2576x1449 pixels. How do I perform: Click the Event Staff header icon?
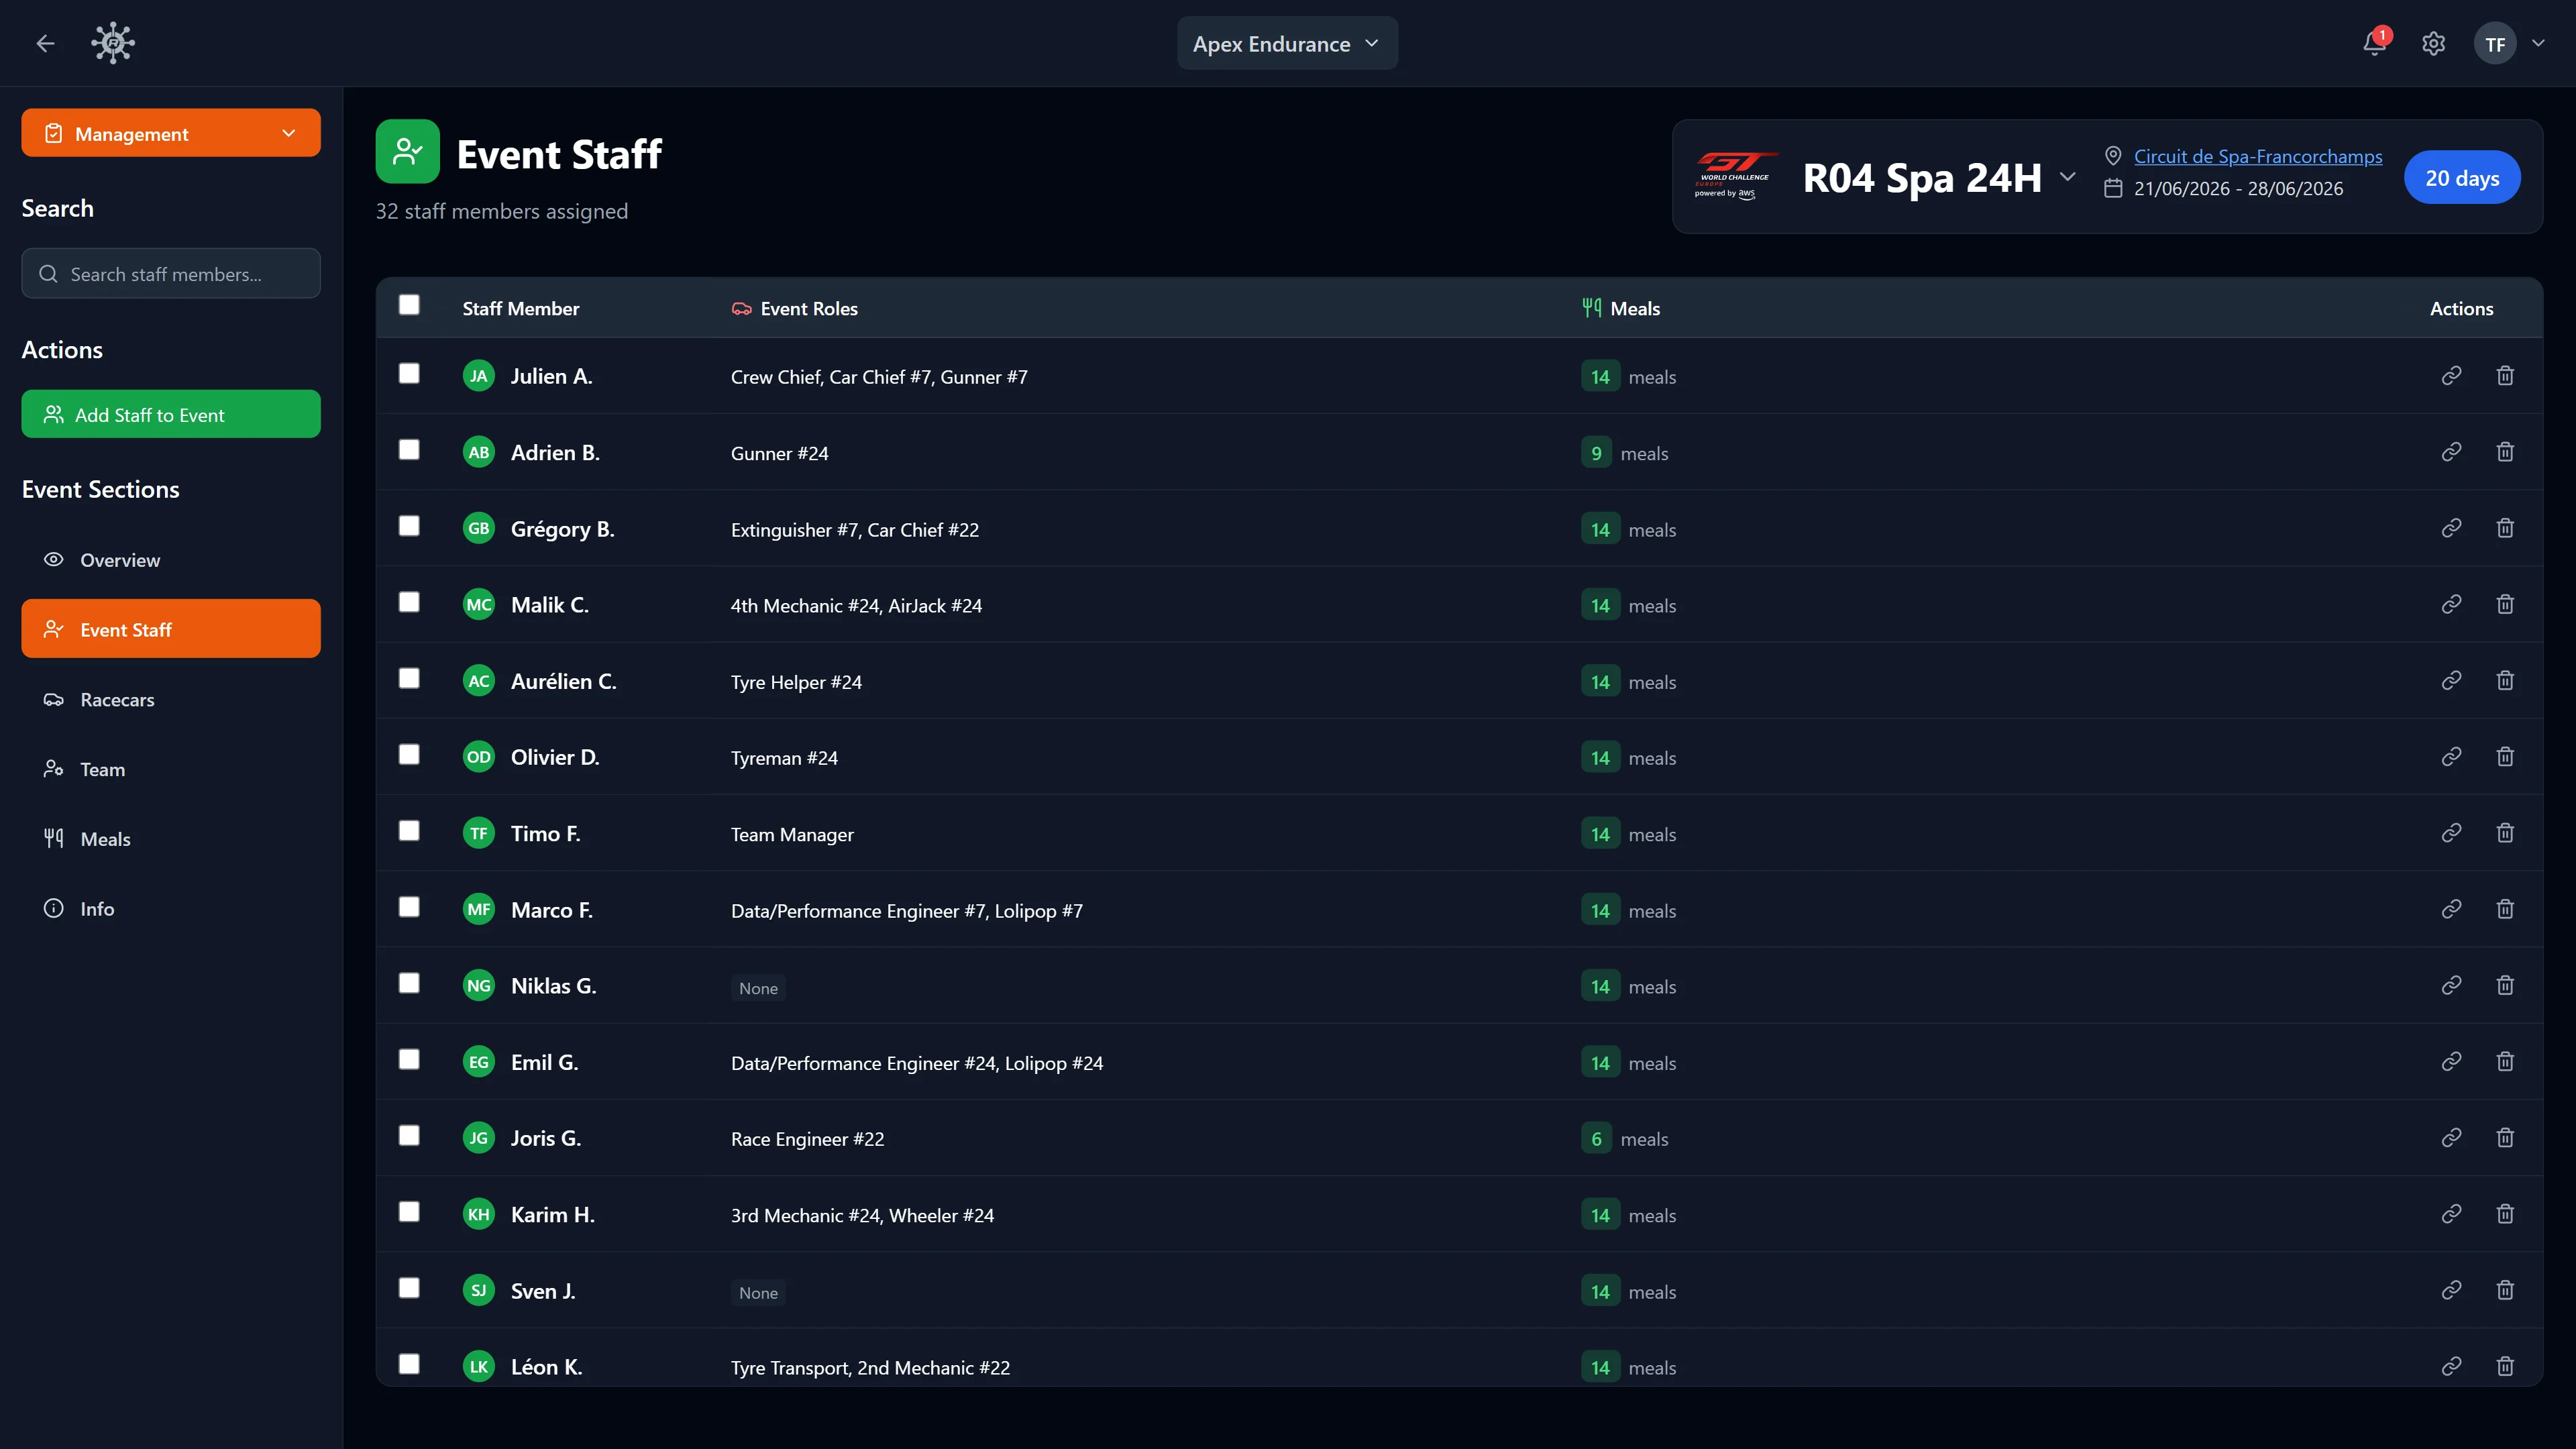point(407,151)
